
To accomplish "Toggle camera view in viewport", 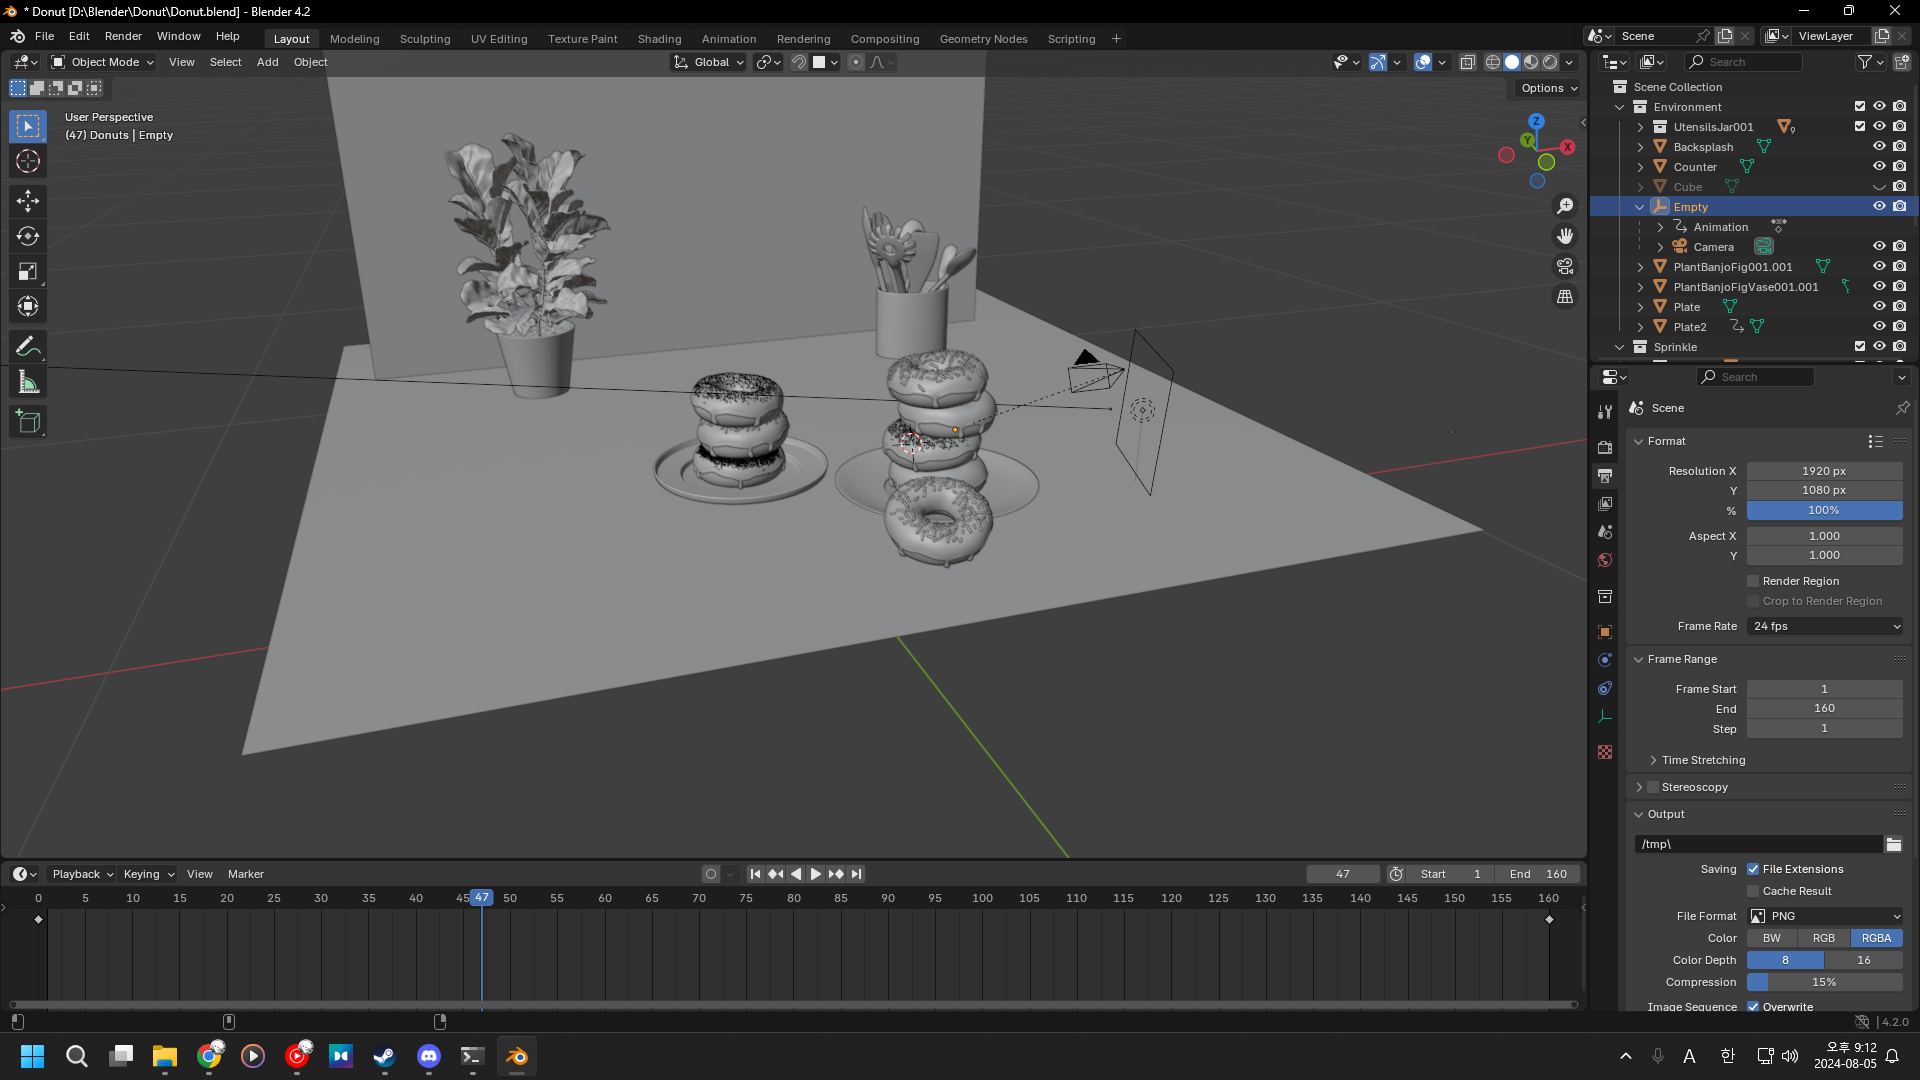I will pyautogui.click(x=1565, y=266).
